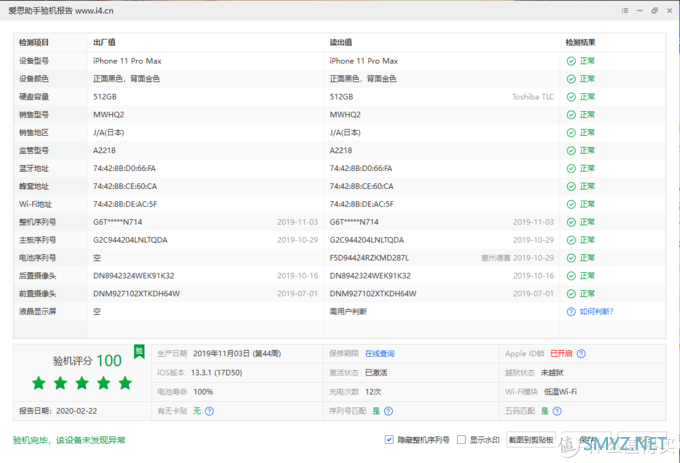Viewport: 680px width, 463px height.
Task: Click the green check icon for 整机序列号
Action: (x=571, y=222)
